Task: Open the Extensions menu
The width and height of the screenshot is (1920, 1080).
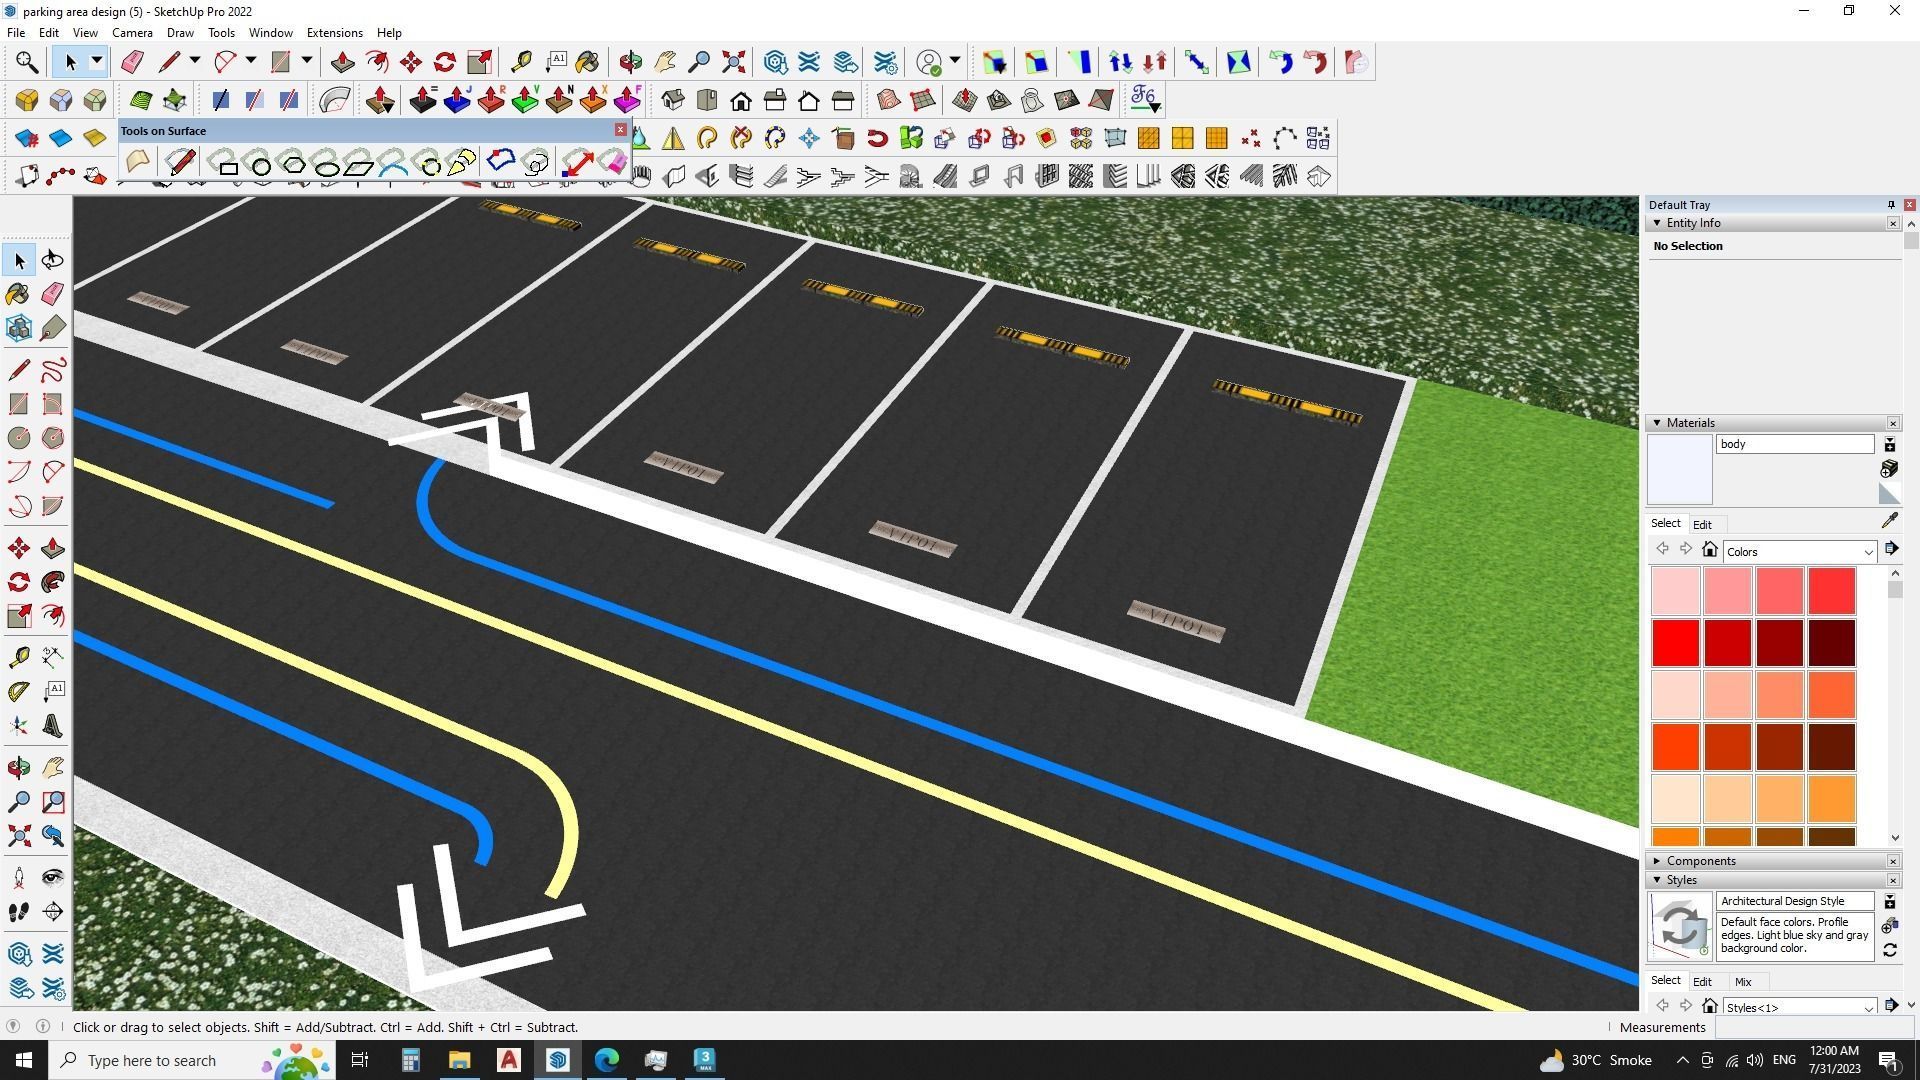Action: [334, 33]
